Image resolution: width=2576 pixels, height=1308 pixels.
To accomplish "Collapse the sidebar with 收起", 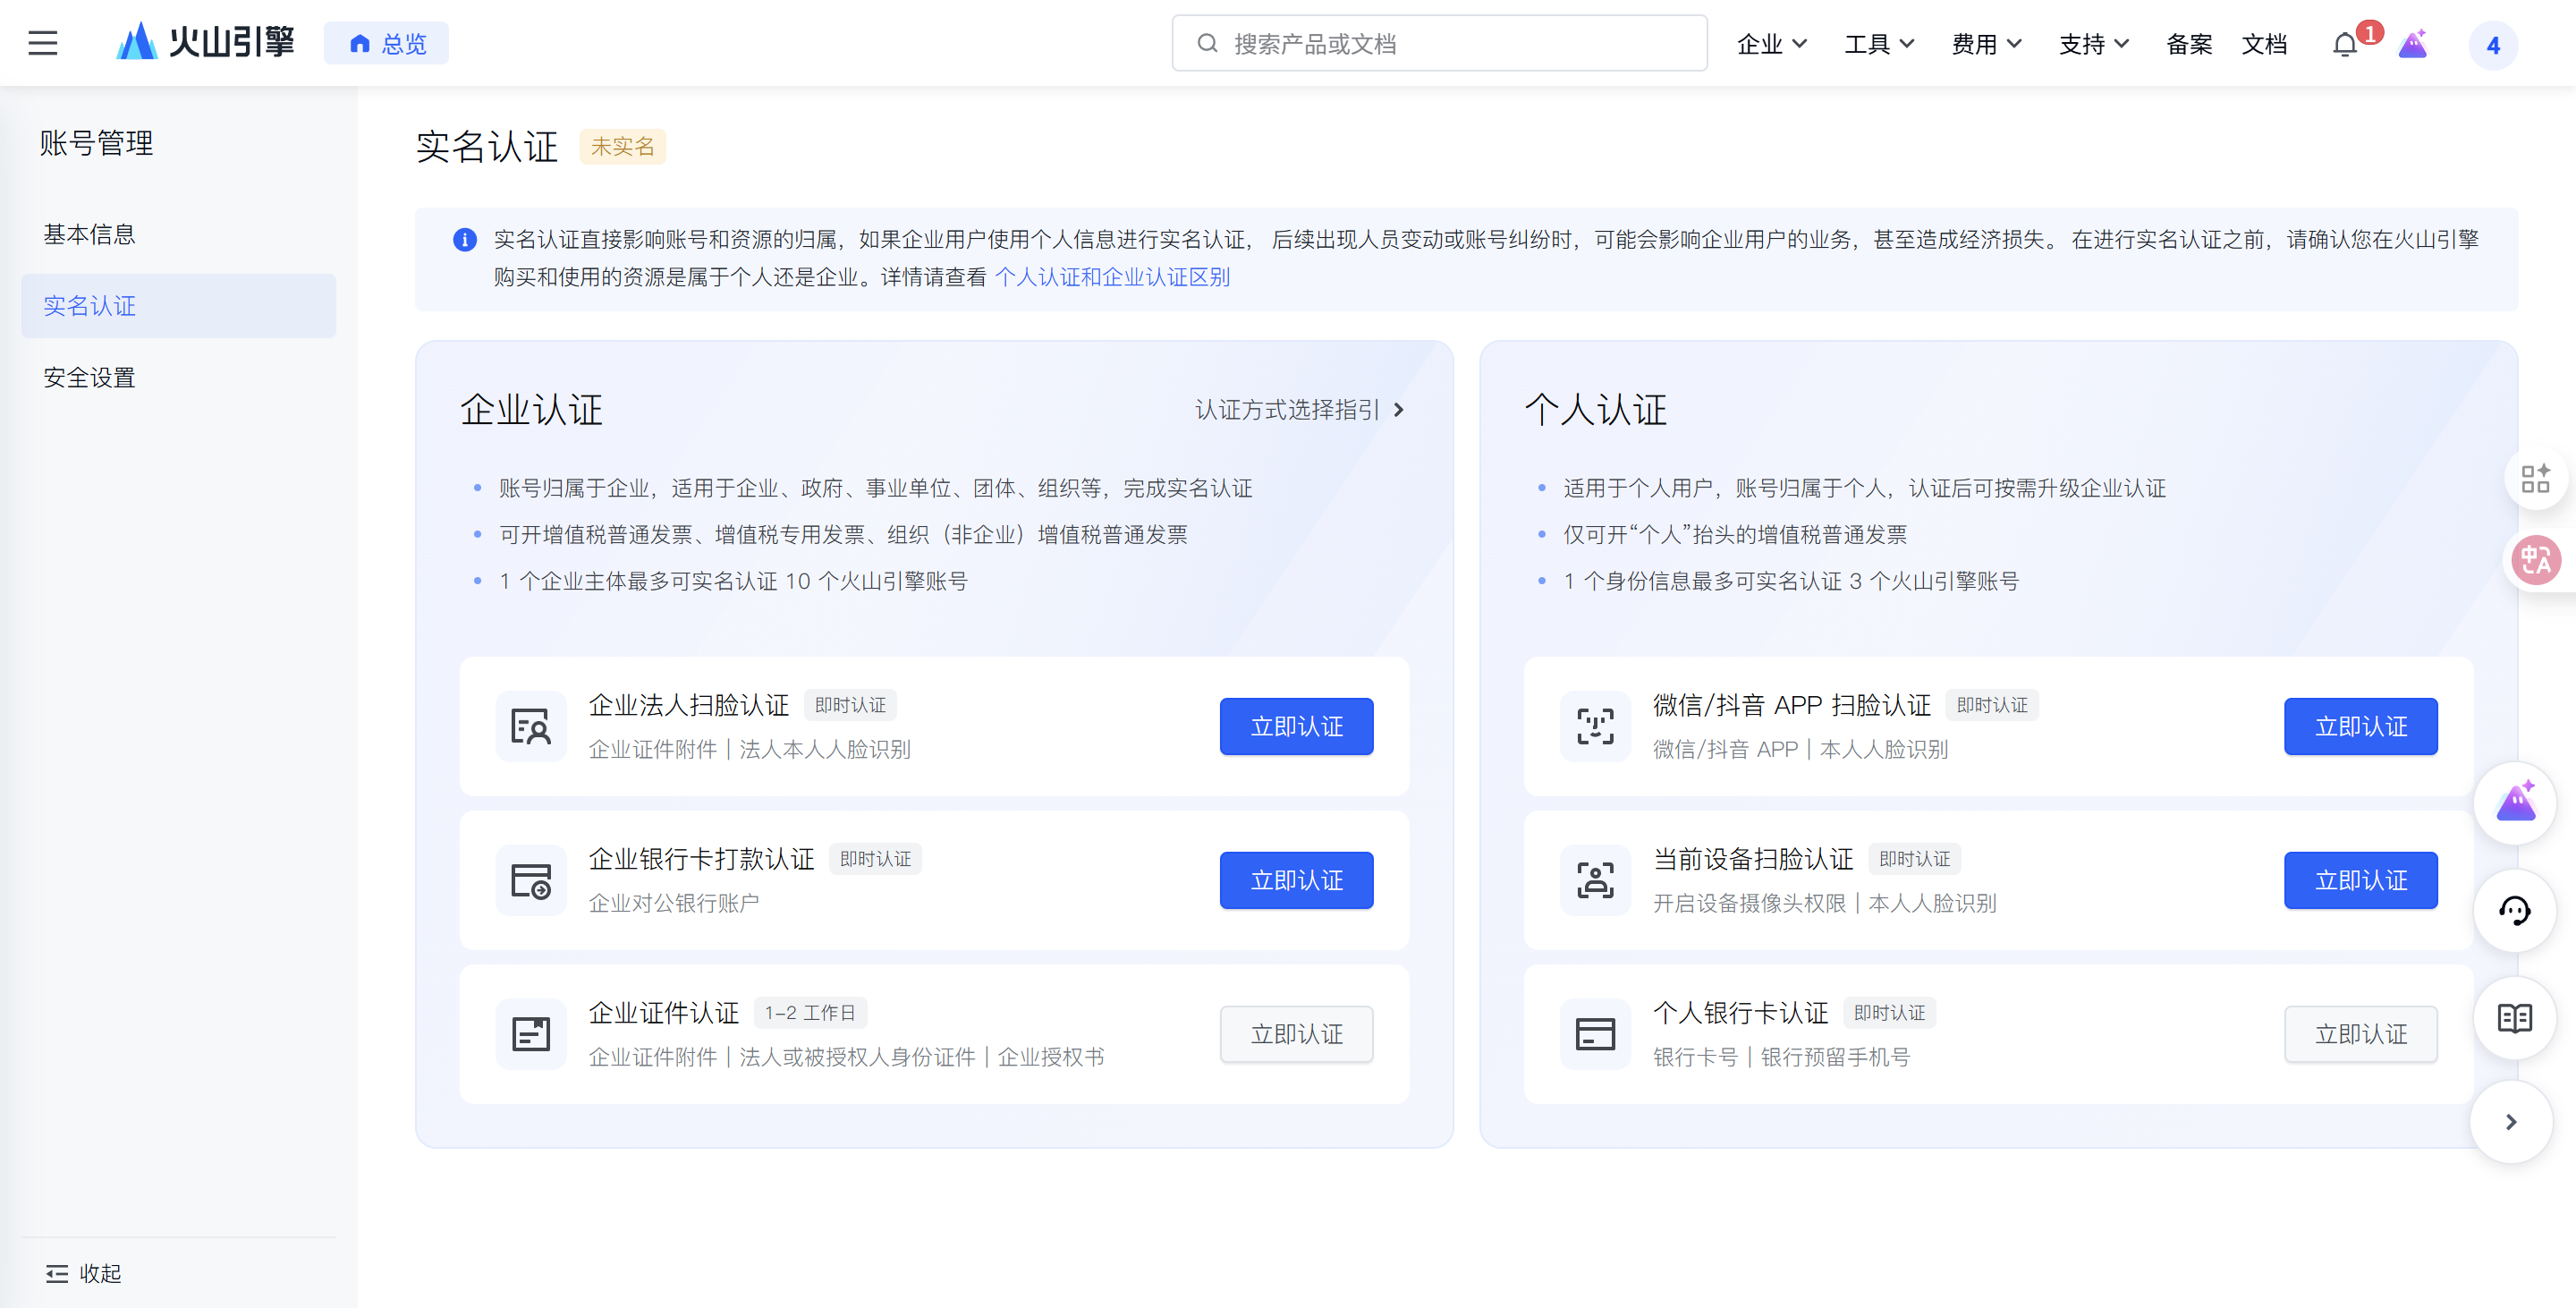I will 84,1273.
